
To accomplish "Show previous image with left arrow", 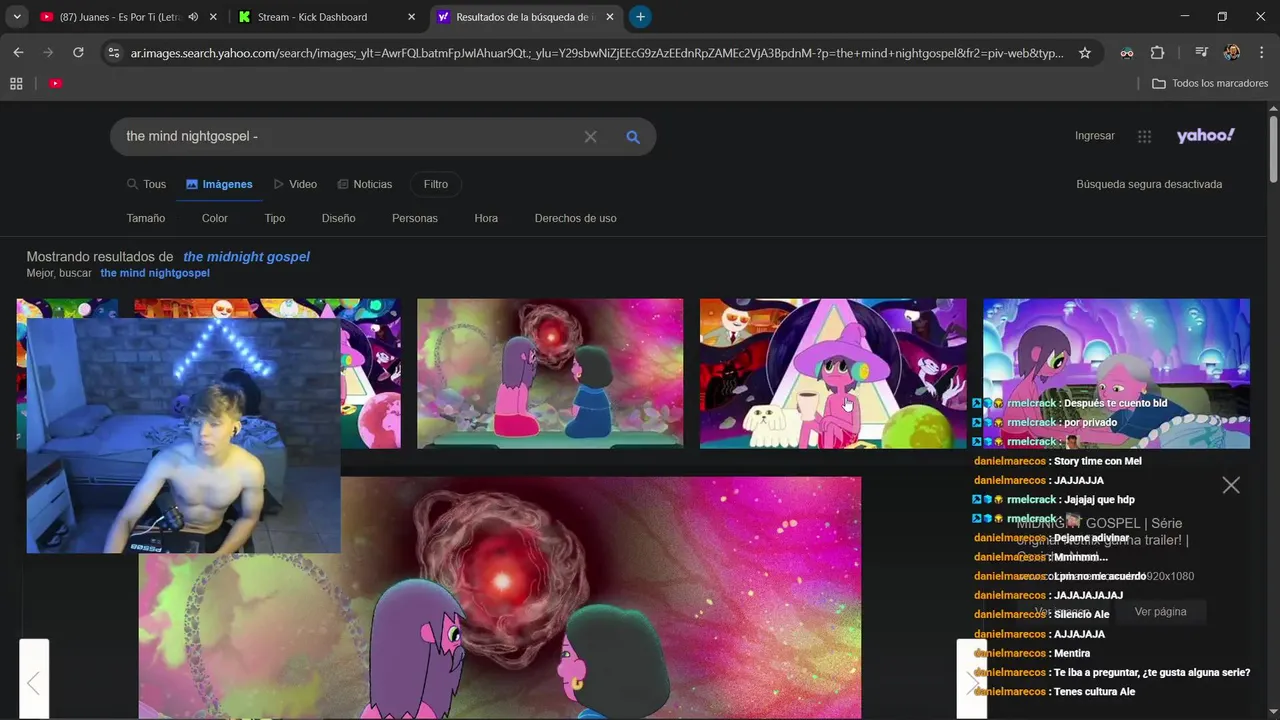I will [34, 680].
